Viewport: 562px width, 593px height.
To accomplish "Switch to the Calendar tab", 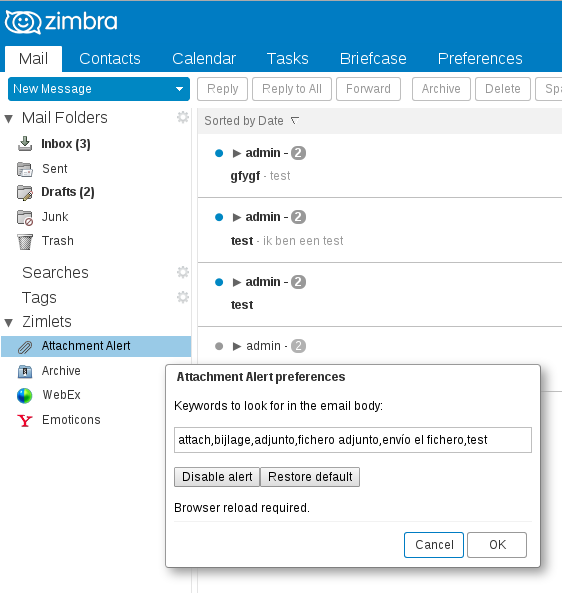I will 204,59.
